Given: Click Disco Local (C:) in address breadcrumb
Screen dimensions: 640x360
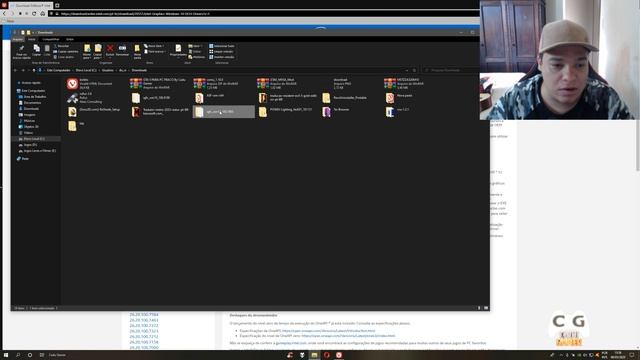Looking at the screenshot, I should [86, 70].
